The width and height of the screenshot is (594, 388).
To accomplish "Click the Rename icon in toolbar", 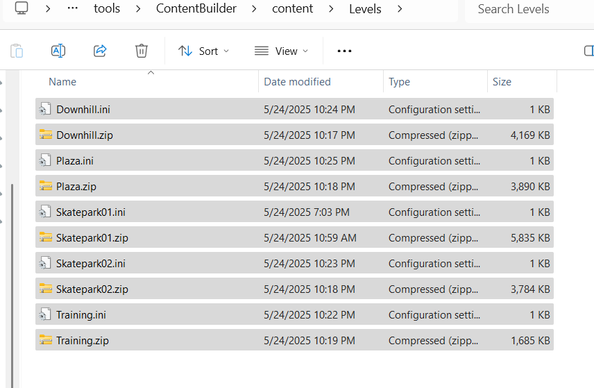I will (x=58, y=51).
